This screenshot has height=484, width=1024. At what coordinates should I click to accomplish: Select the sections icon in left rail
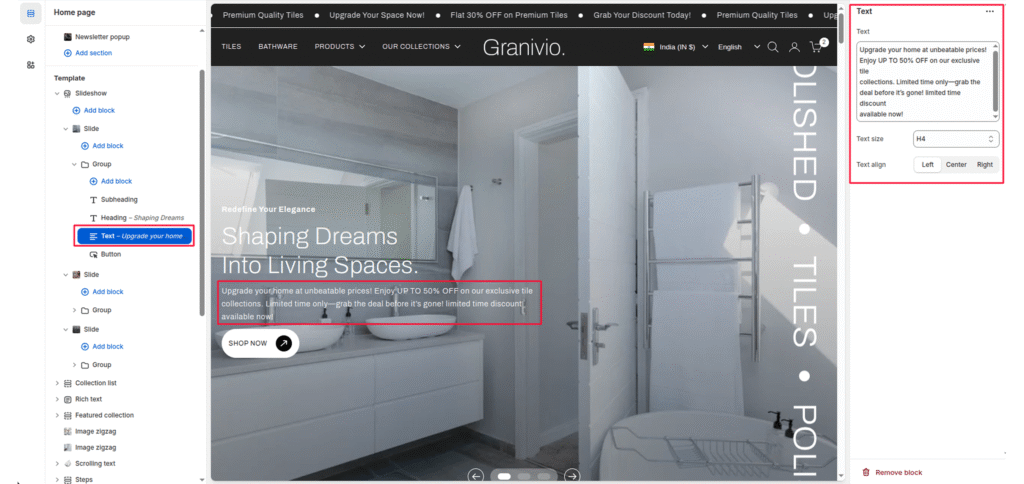[x=31, y=13]
